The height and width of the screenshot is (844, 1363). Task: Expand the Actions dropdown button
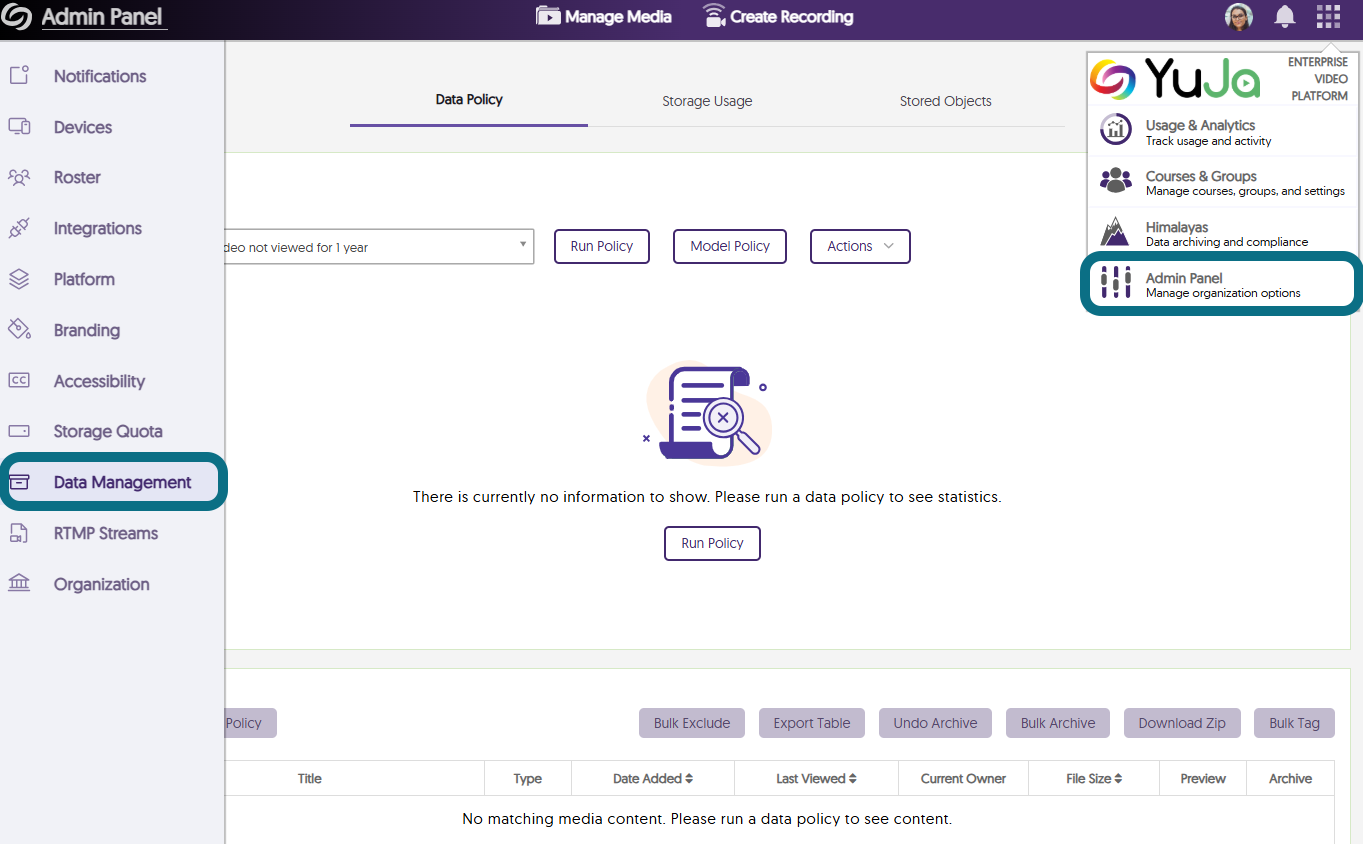859,246
